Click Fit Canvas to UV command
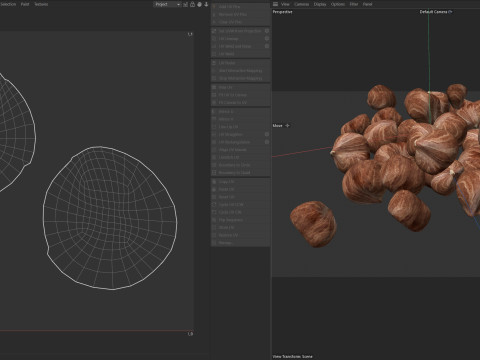 (x=240, y=103)
